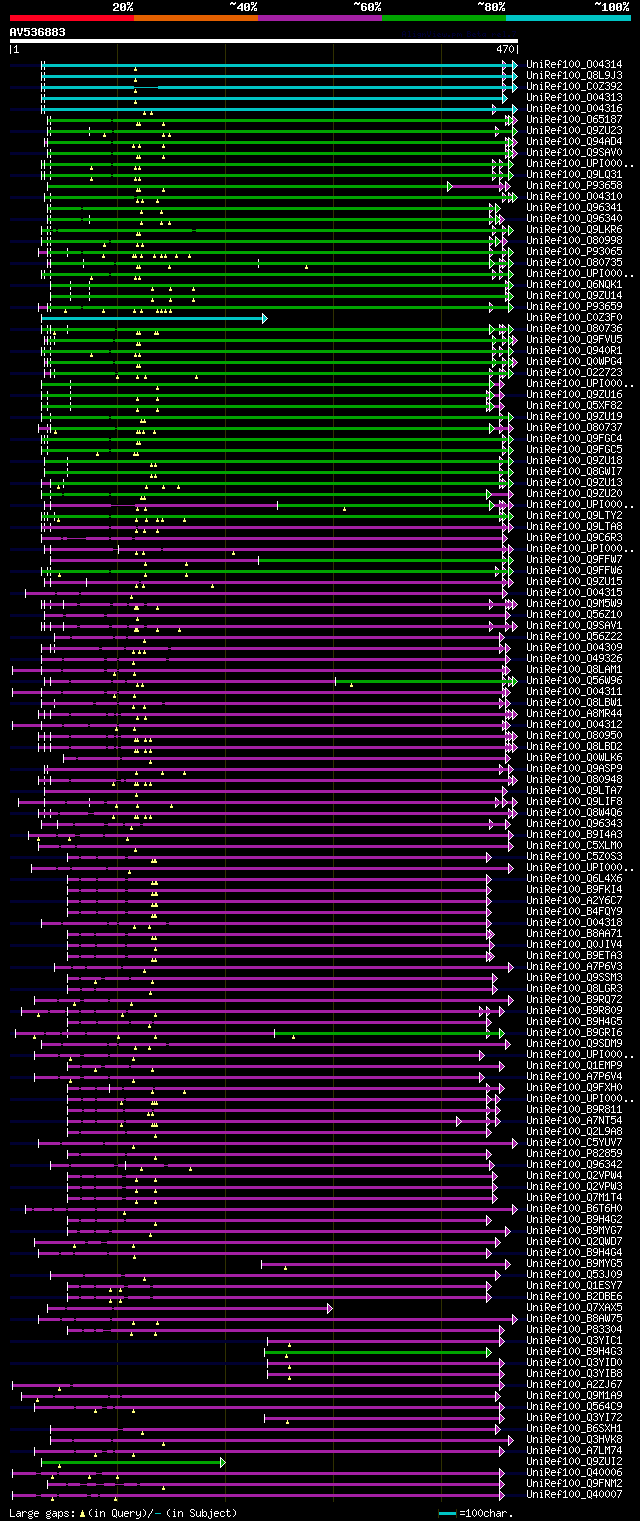The height and width of the screenshot is (1521, 640).
Task: Click the purple alignment bar for Q7XAX5
Action: point(190,1308)
